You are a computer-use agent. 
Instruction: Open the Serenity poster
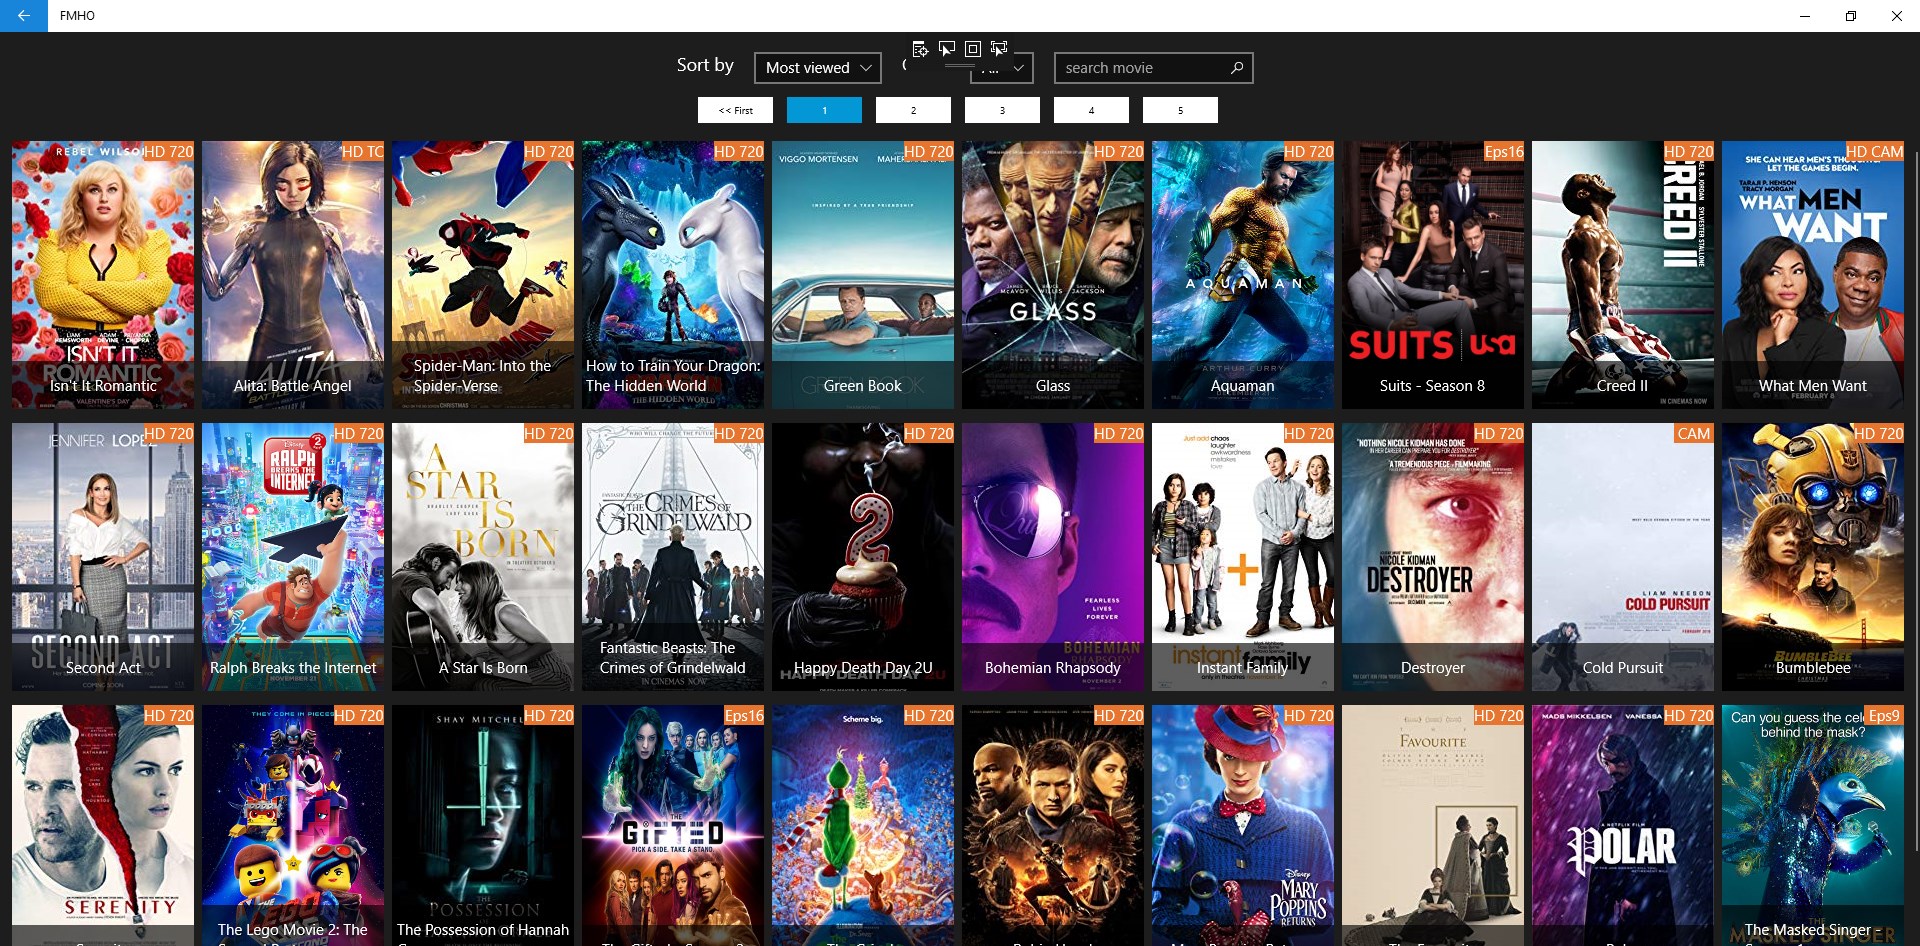point(103,825)
